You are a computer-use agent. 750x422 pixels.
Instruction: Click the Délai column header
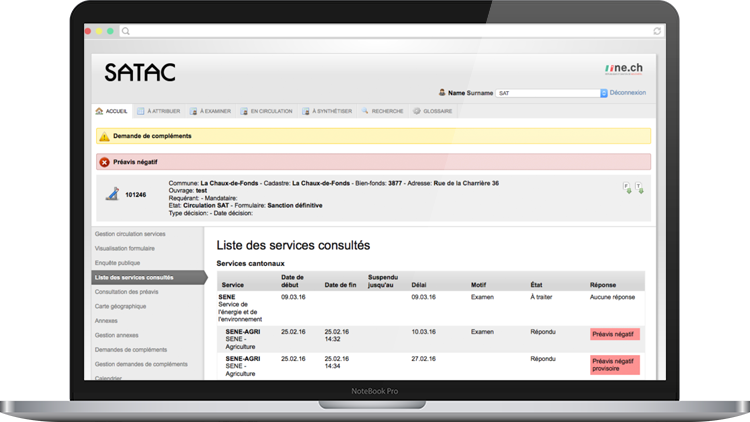[419, 285]
